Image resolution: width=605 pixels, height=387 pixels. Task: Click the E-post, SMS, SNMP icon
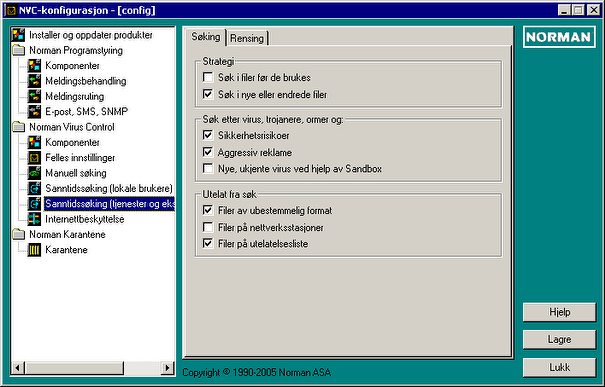pyautogui.click(x=34, y=112)
